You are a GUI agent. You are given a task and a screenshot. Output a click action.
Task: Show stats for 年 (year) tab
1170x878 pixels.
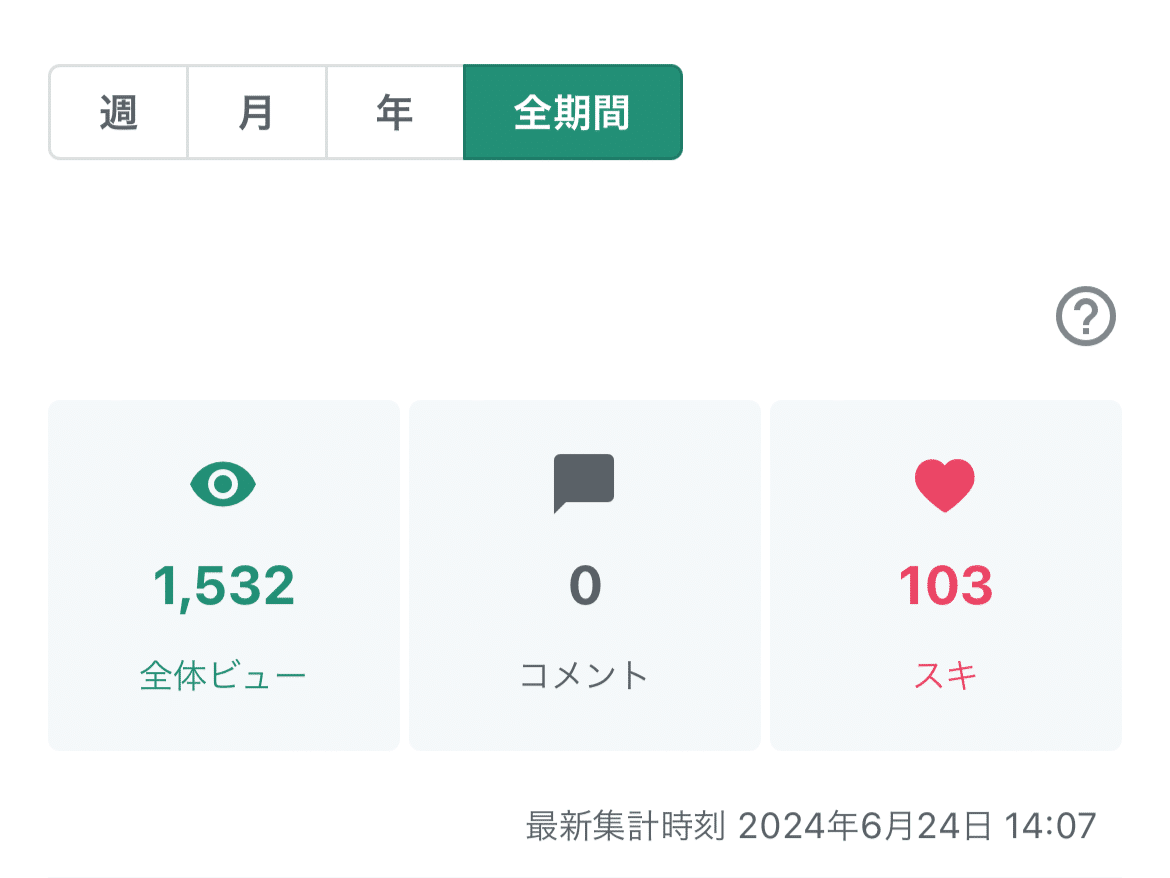tap(395, 113)
